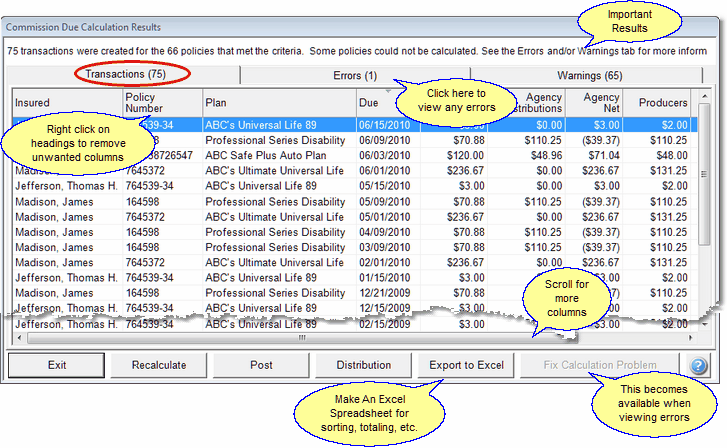
Task: Click Export to Excel button
Action: pos(466,365)
